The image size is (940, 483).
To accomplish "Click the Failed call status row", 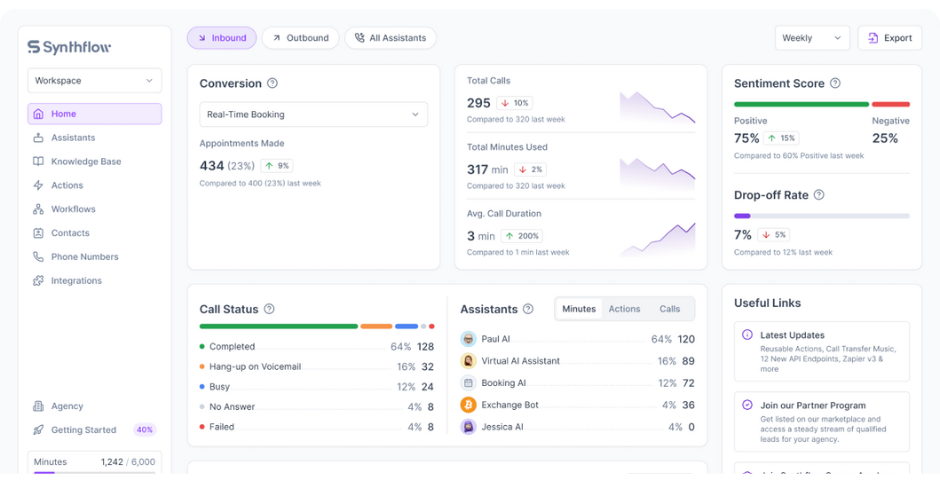I will click(317, 427).
